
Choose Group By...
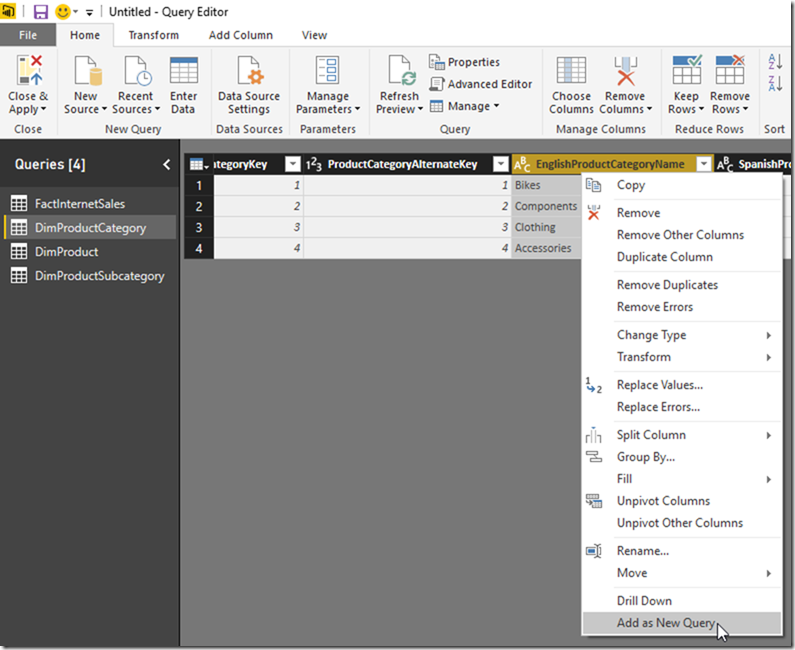coord(682,457)
